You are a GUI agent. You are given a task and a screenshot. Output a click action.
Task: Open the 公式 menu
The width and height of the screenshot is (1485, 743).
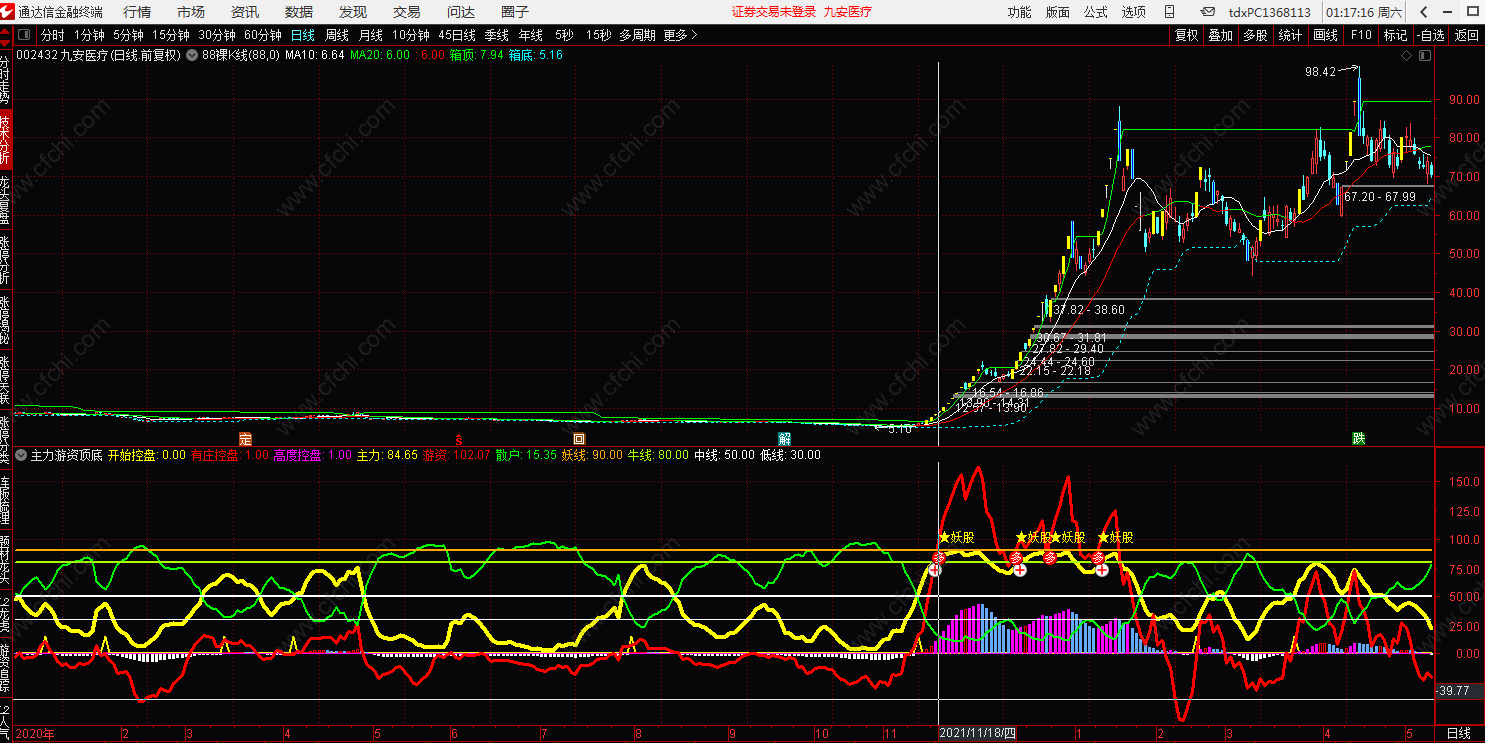coord(1096,12)
